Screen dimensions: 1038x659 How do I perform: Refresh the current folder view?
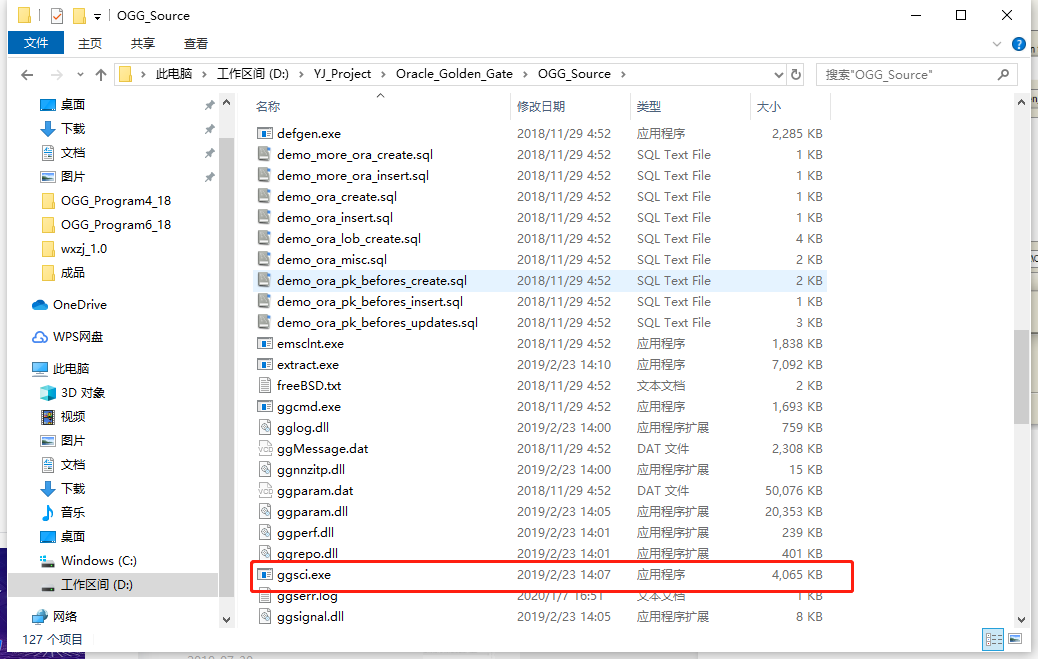click(x=796, y=74)
